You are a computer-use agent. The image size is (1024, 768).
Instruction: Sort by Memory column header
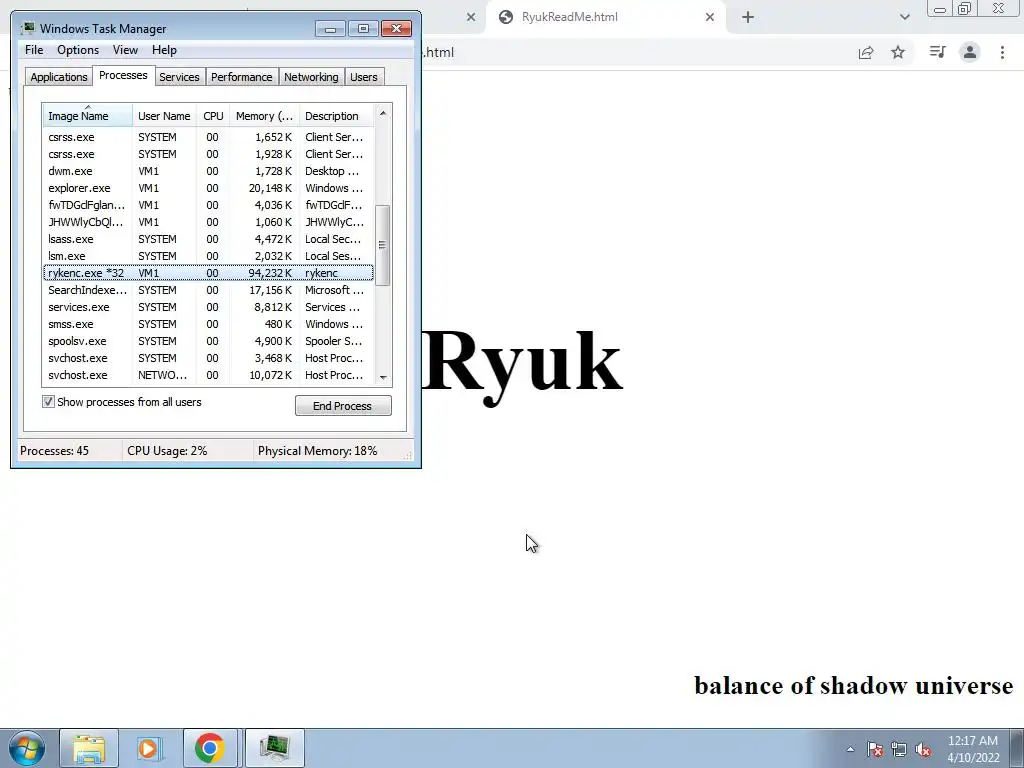coord(264,116)
